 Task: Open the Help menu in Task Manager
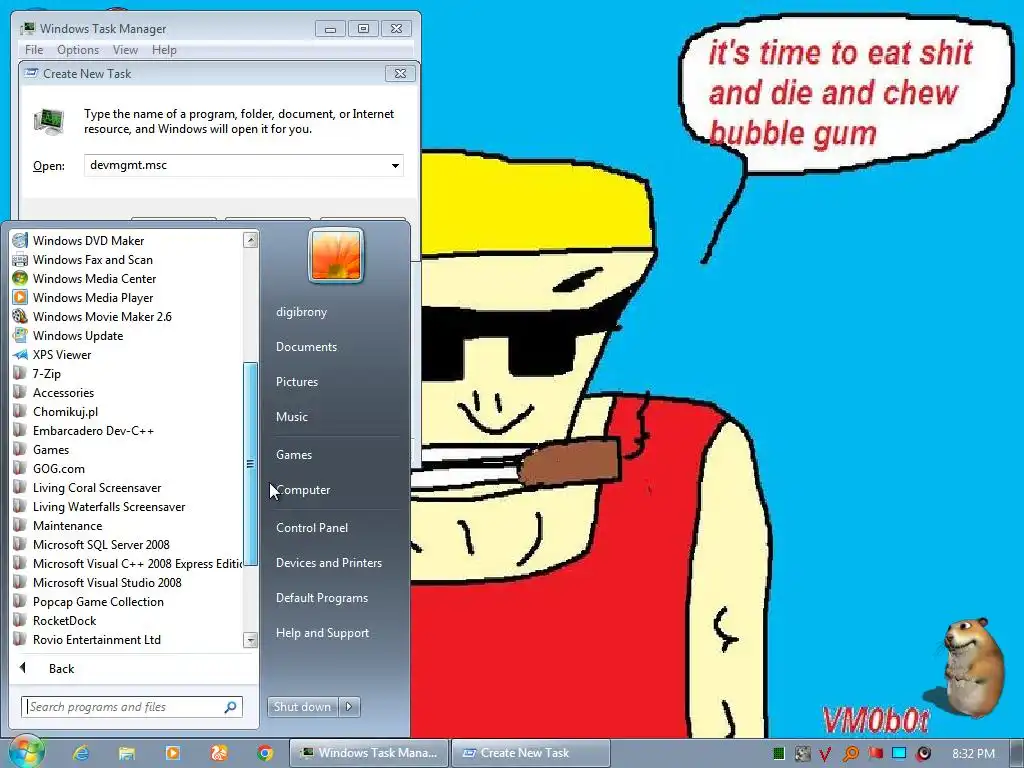(x=164, y=50)
